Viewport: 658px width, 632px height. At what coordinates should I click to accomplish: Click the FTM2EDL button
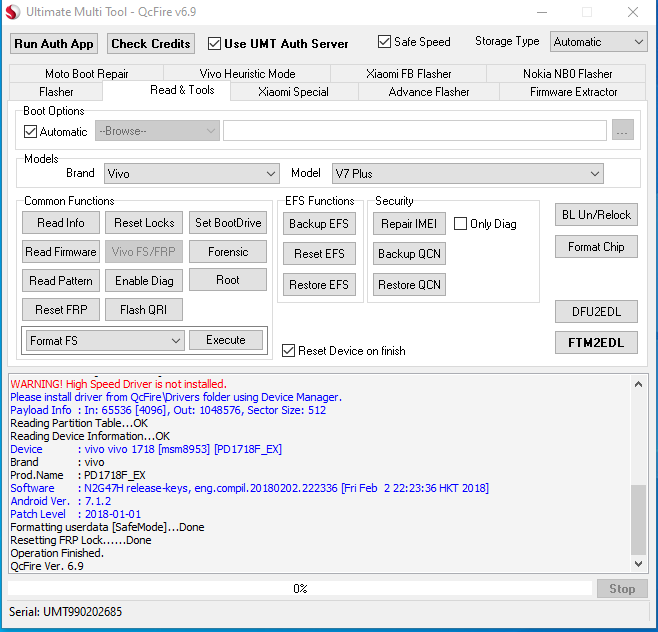click(x=596, y=342)
